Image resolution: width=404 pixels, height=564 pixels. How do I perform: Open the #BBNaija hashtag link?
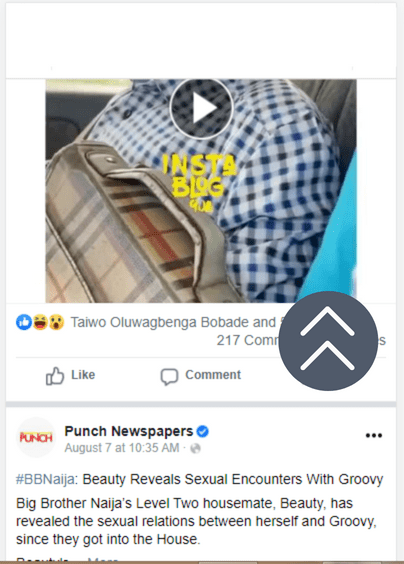pos(47,479)
